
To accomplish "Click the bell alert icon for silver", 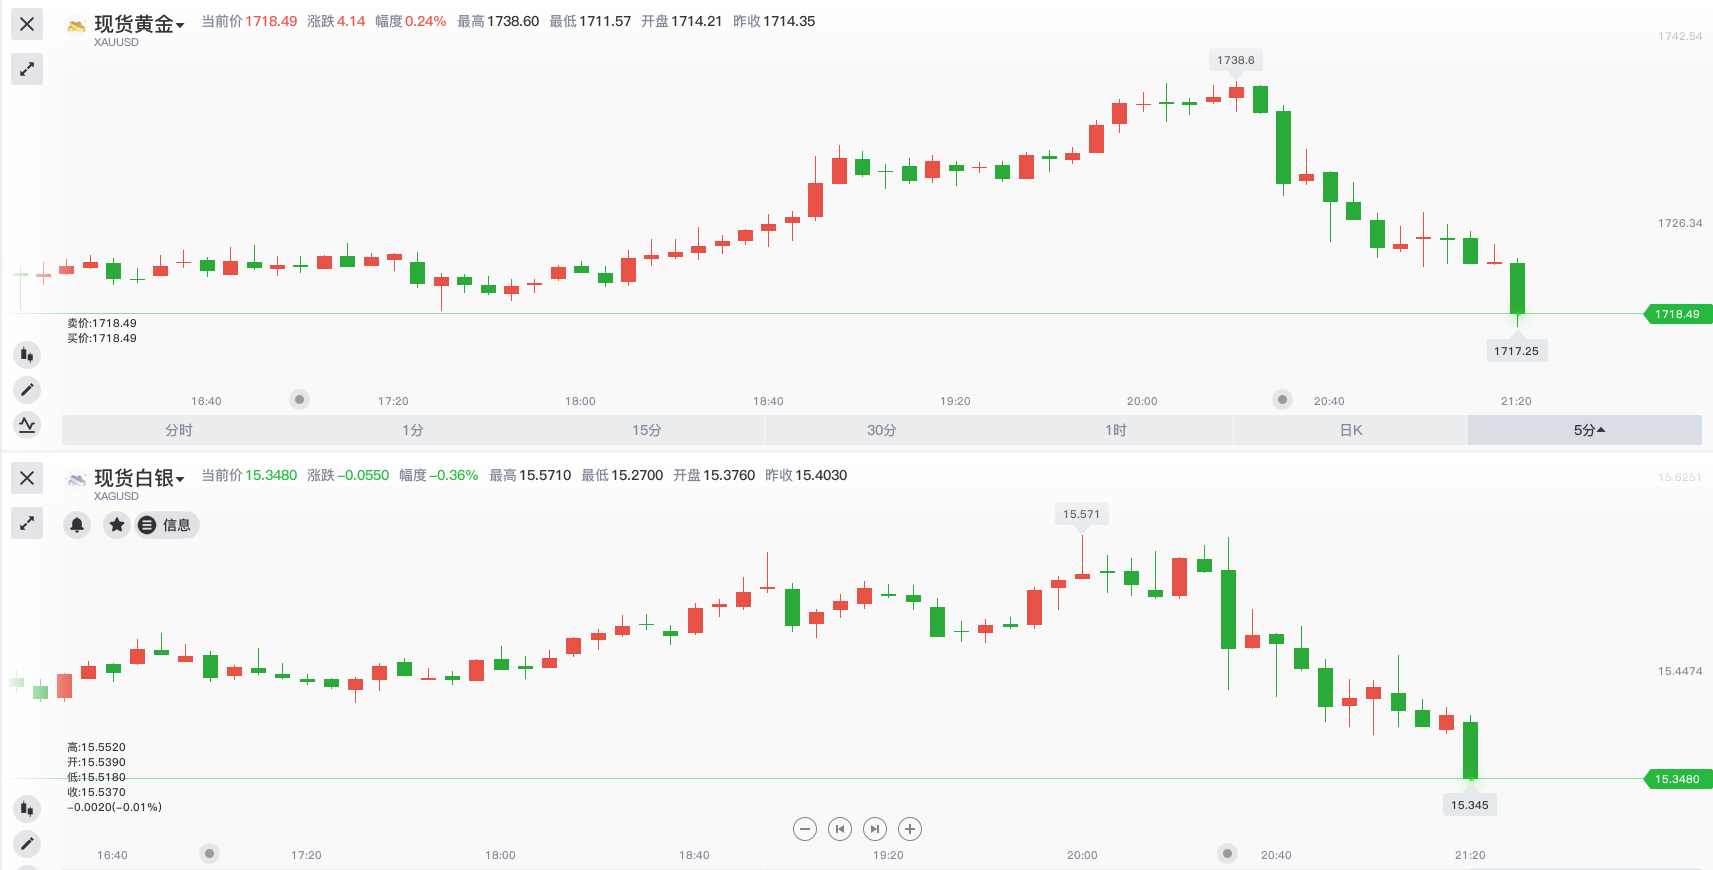I will pyautogui.click(x=77, y=525).
